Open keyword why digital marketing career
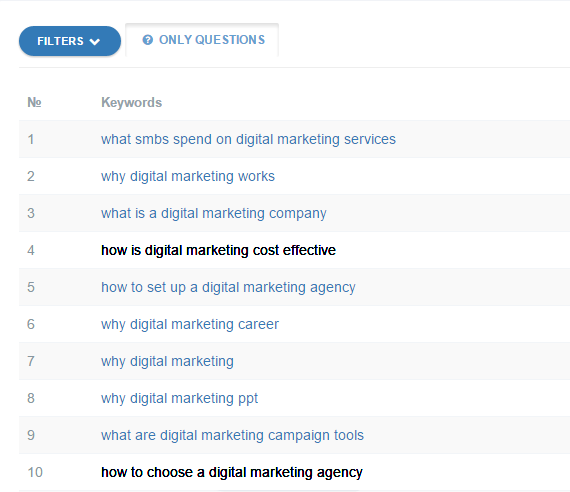The width and height of the screenshot is (570, 492). coord(190,324)
